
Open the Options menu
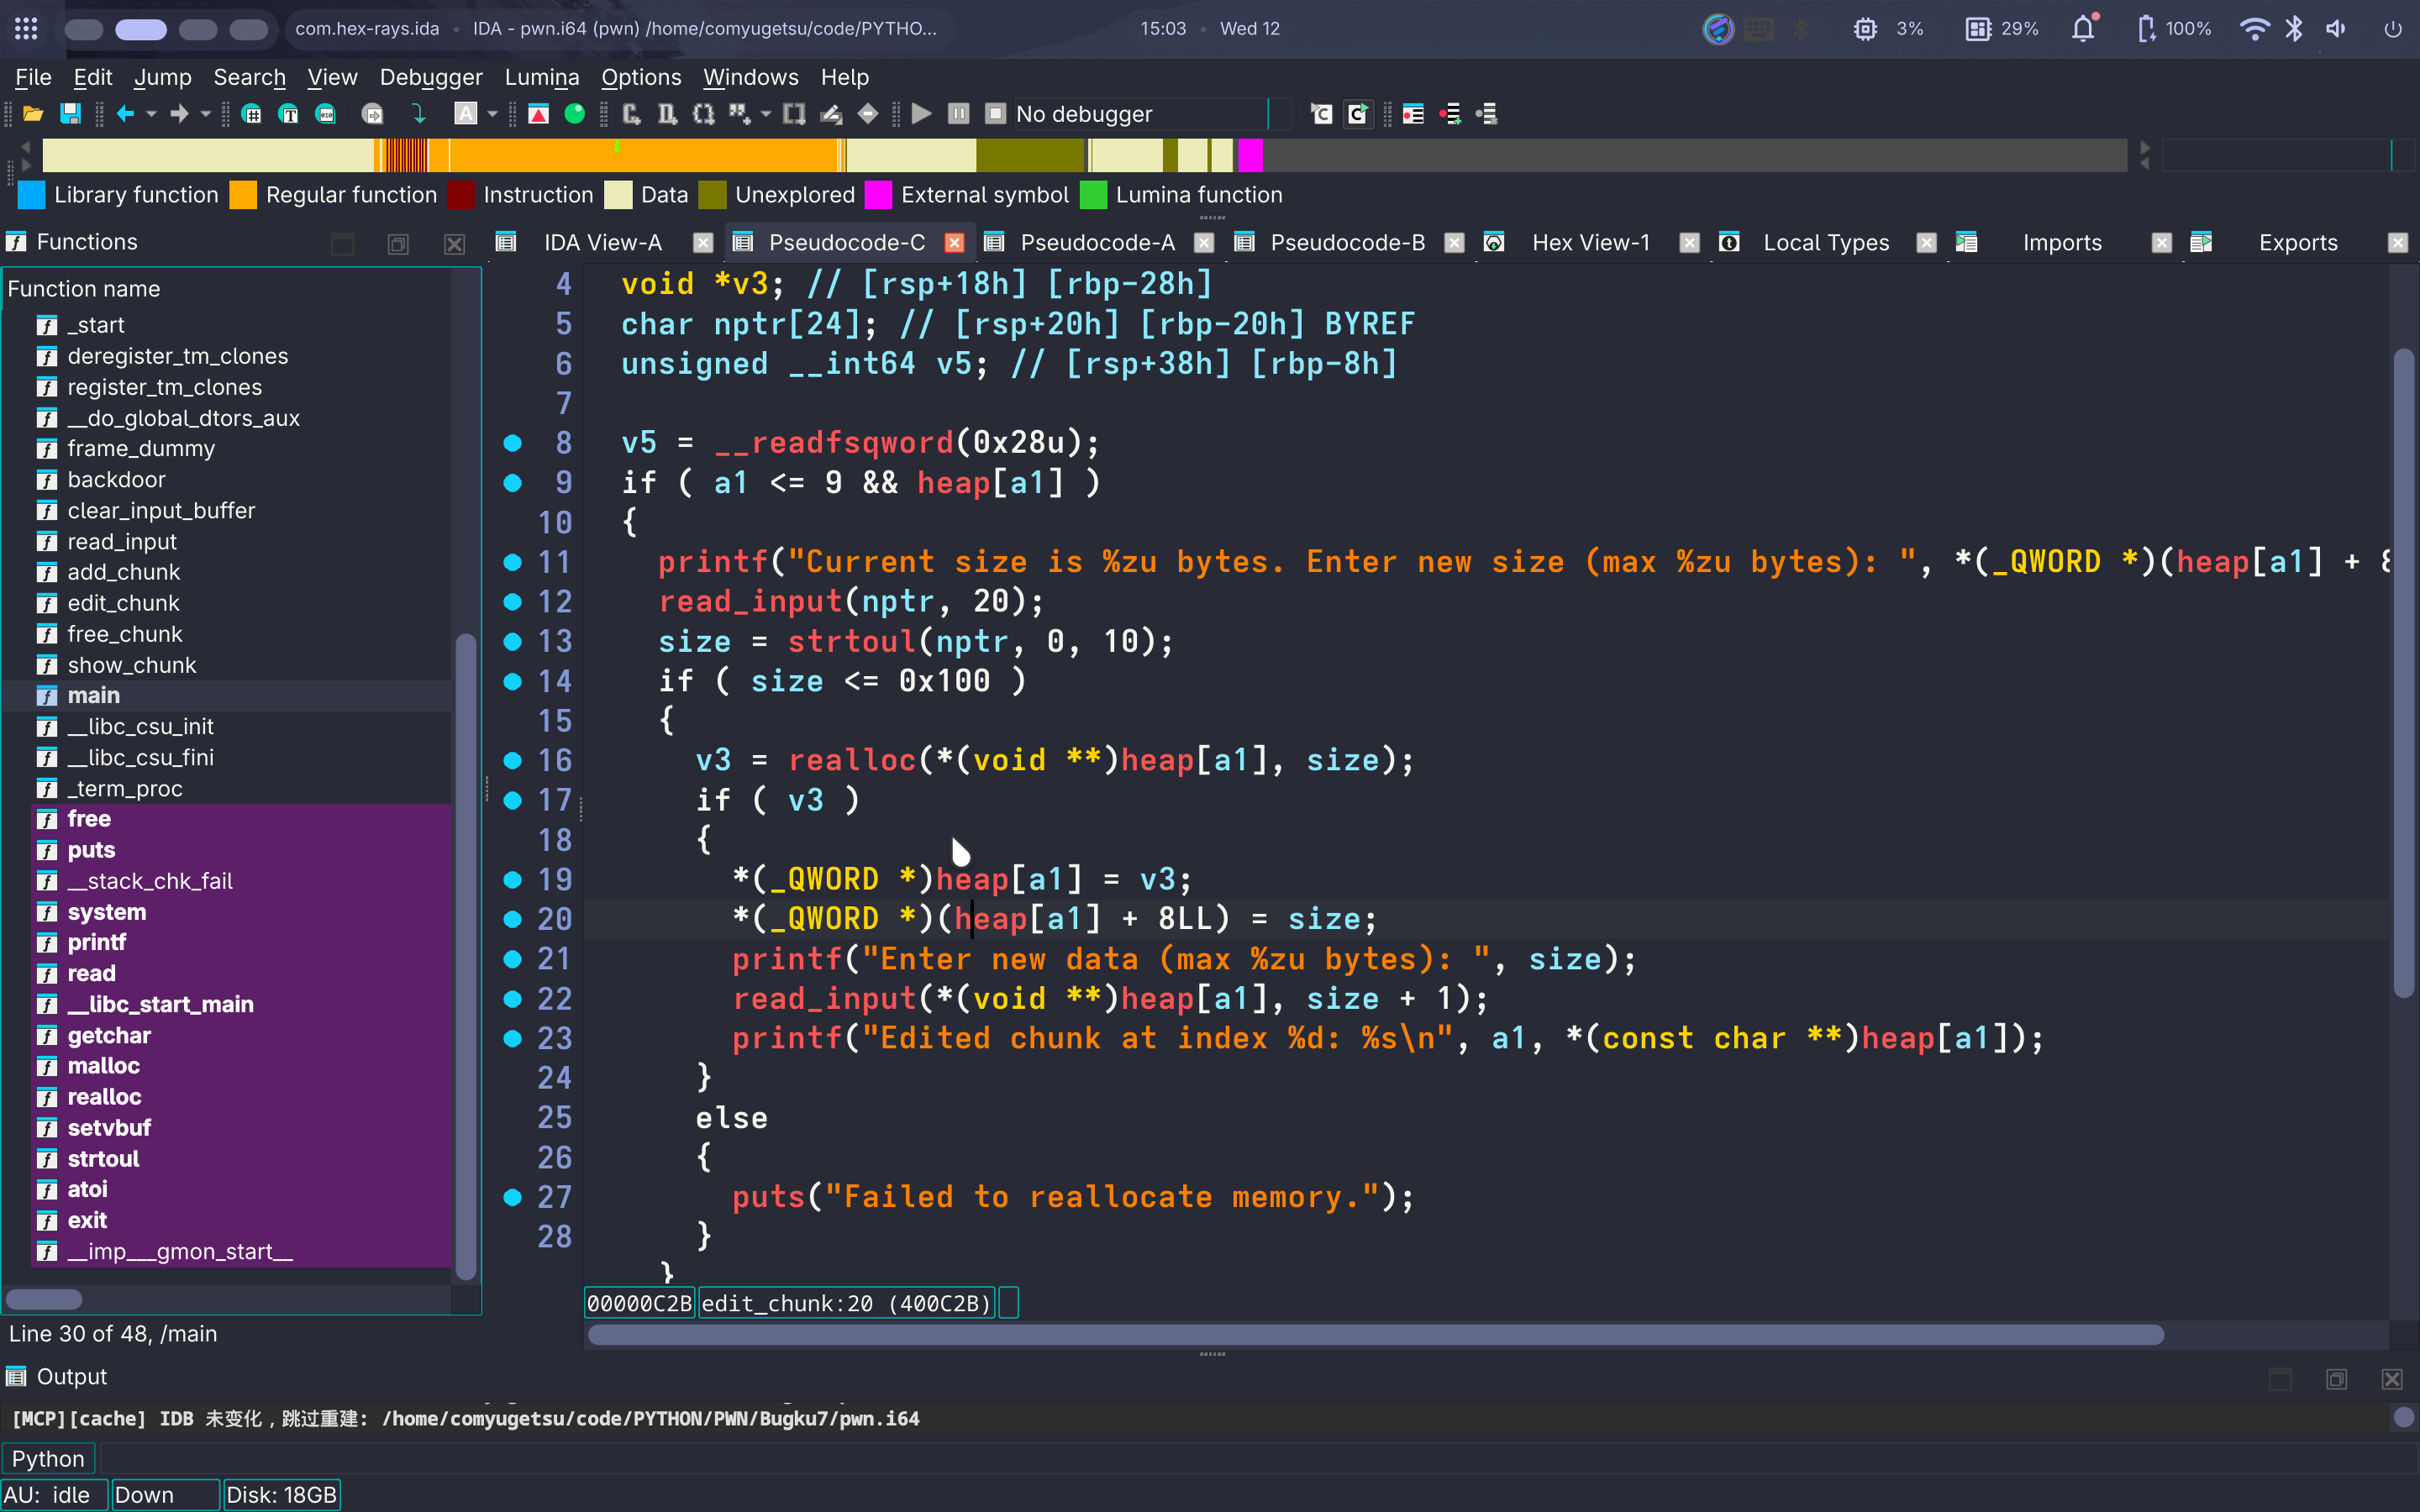pyautogui.click(x=641, y=77)
